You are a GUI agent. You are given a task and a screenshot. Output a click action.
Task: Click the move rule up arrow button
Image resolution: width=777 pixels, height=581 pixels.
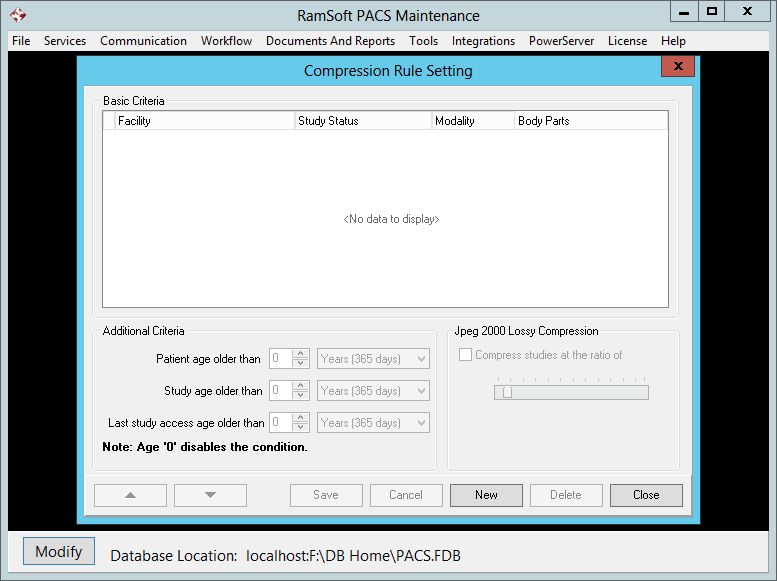click(x=130, y=495)
